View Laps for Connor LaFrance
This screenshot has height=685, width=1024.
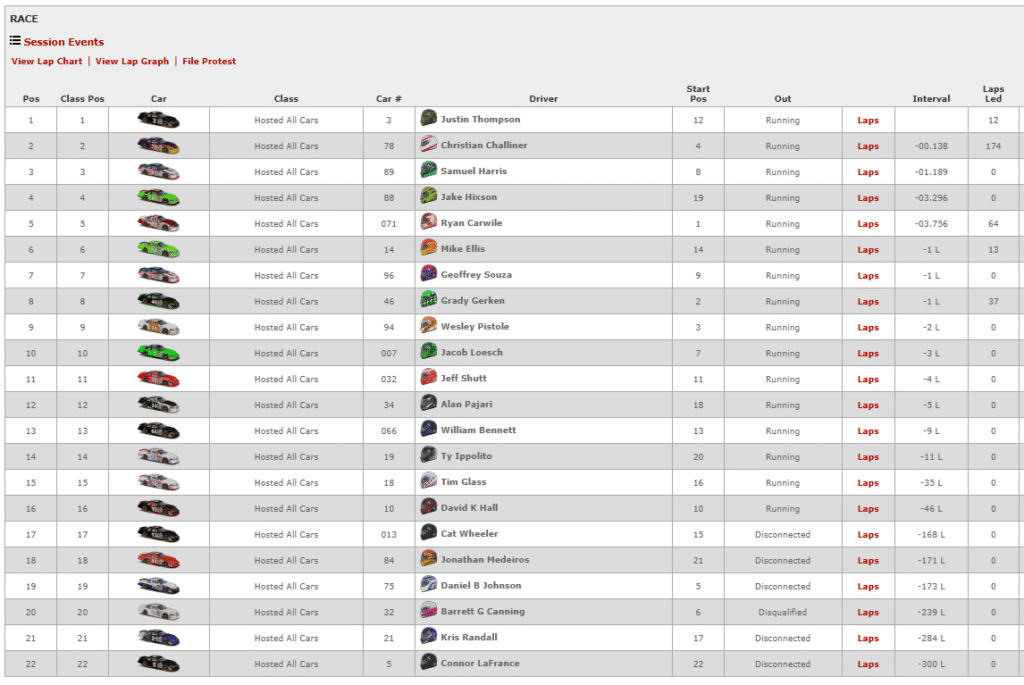(868, 664)
